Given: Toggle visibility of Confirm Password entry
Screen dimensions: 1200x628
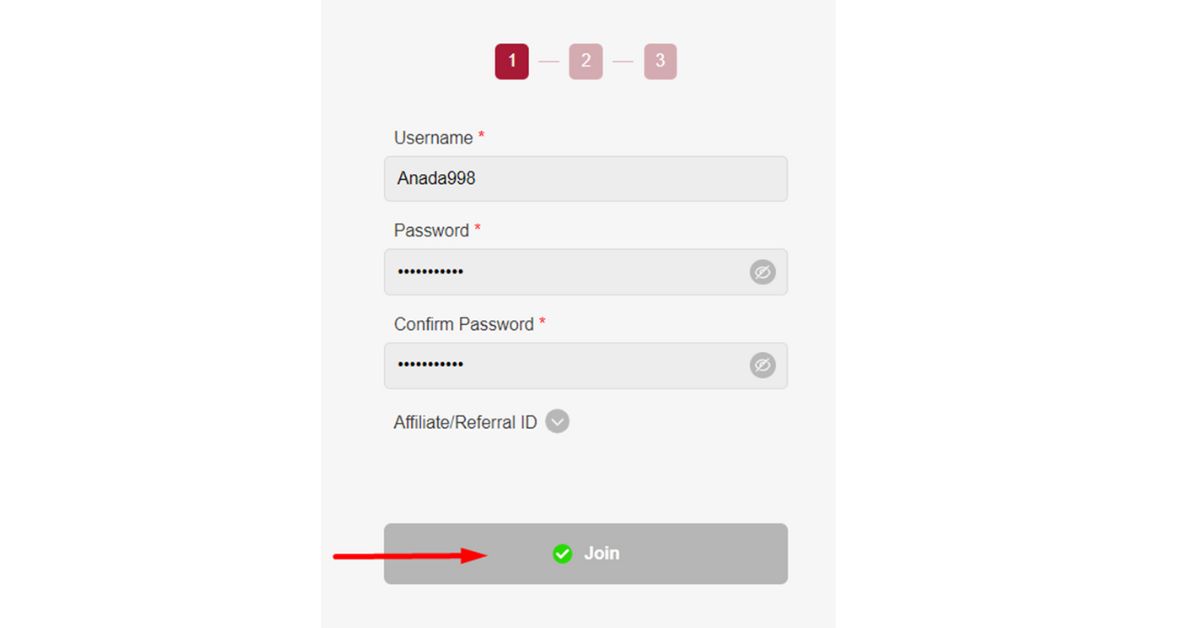Looking at the screenshot, I should point(762,366).
